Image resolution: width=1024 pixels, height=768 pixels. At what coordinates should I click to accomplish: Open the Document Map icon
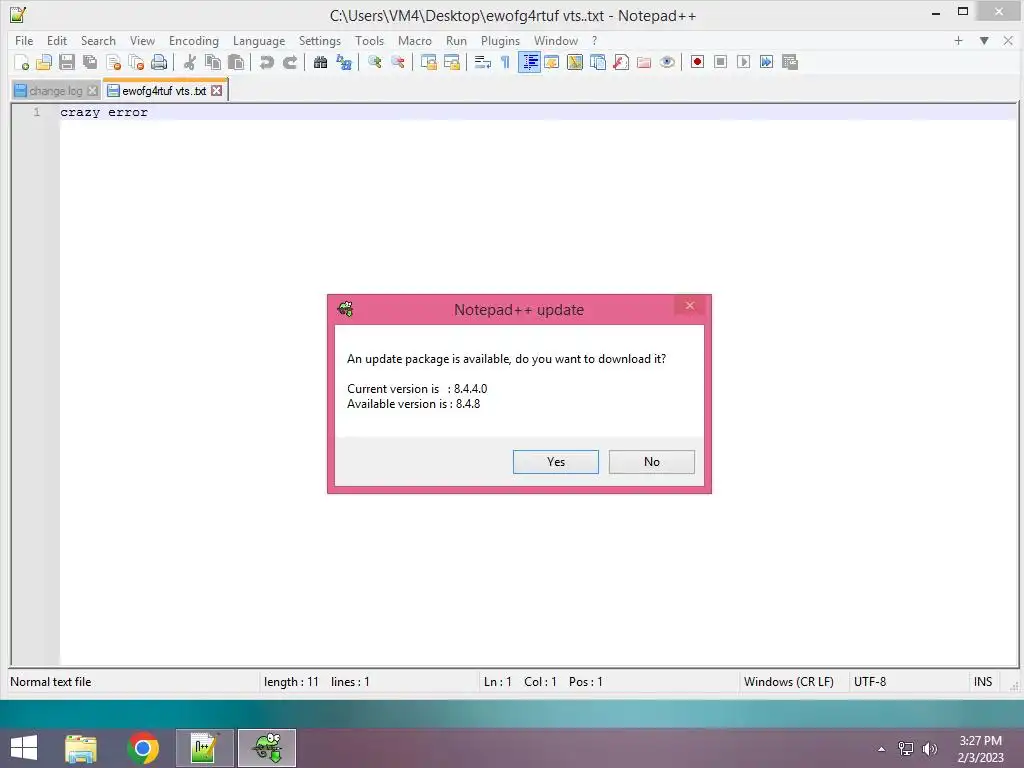coord(575,62)
